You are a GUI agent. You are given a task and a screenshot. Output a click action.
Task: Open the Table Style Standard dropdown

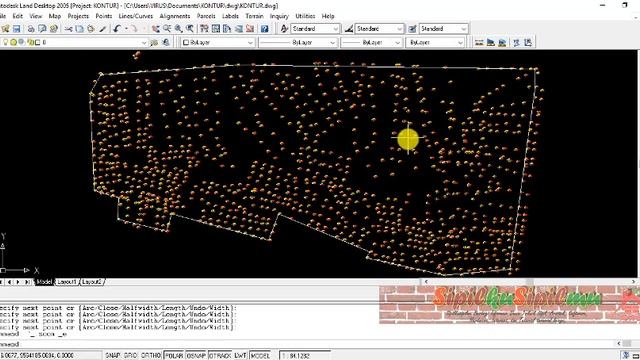click(464, 29)
